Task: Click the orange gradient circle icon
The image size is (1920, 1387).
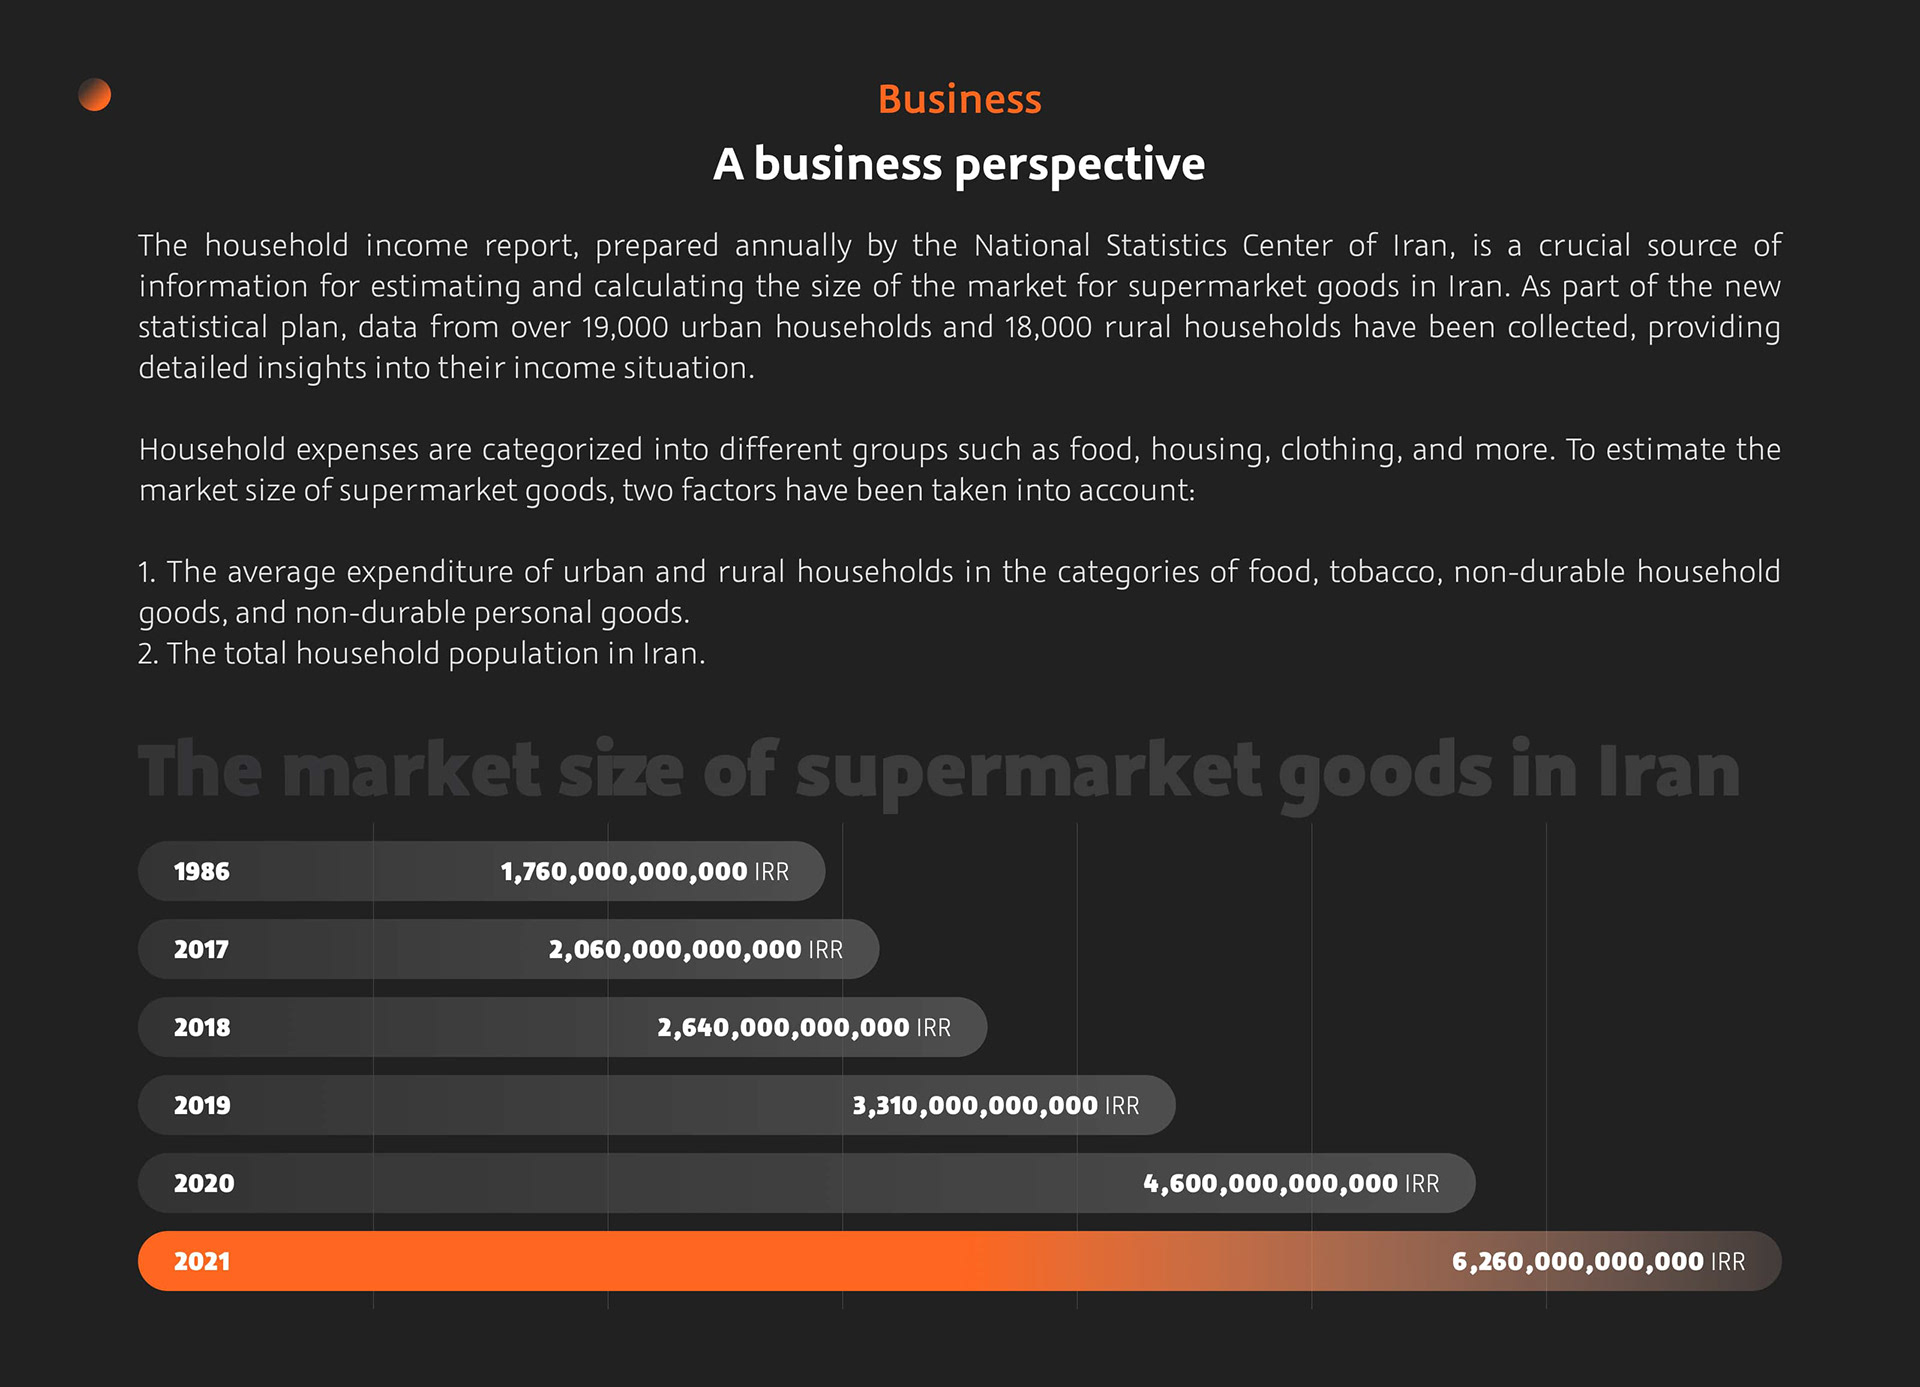Action: (x=95, y=95)
